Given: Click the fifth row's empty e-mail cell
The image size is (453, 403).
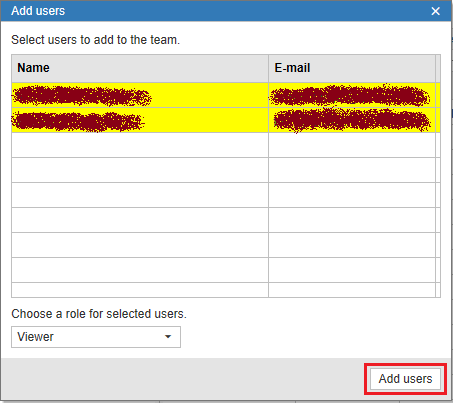Looking at the screenshot, I should tap(352, 195).
